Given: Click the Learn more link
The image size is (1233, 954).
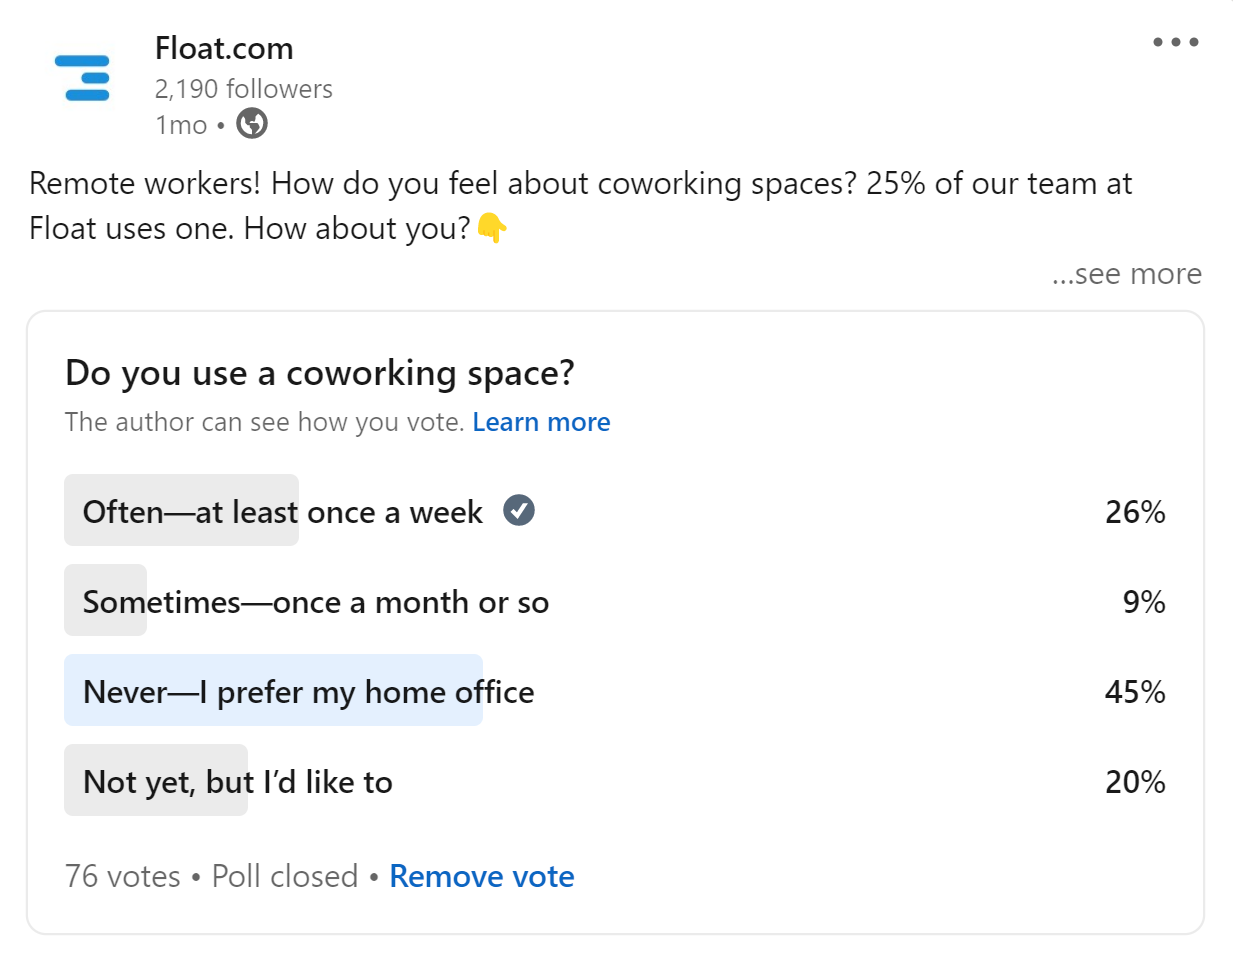Looking at the screenshot, I should pos(541,422).
